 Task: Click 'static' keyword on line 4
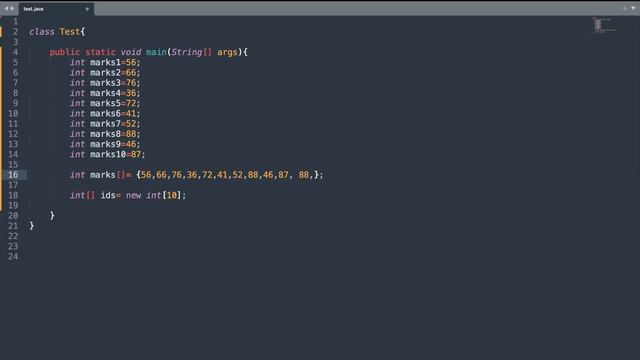click(100, 52)
